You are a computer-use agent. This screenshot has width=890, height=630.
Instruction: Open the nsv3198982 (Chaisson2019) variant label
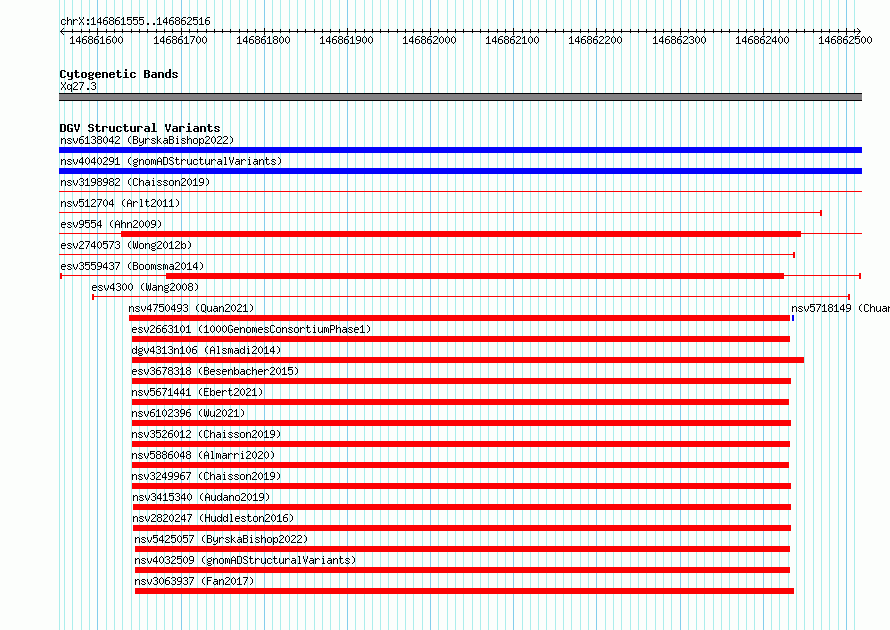coord(135,182)
